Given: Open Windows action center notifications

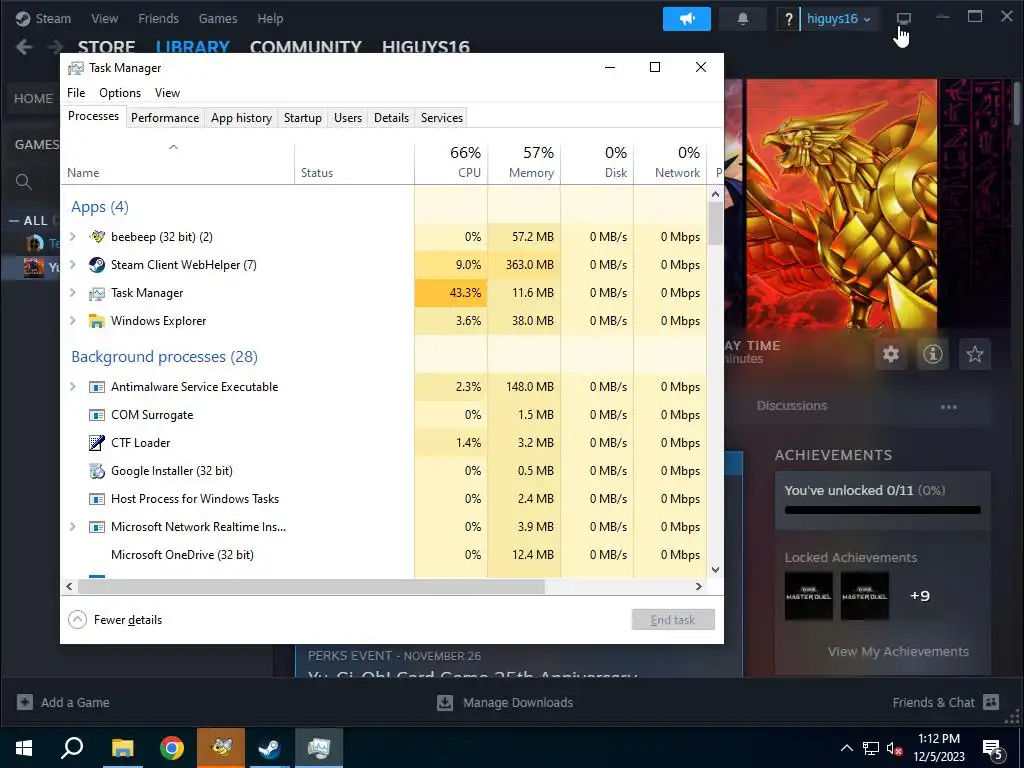Looking at the screenshot, I should point(993,749).
